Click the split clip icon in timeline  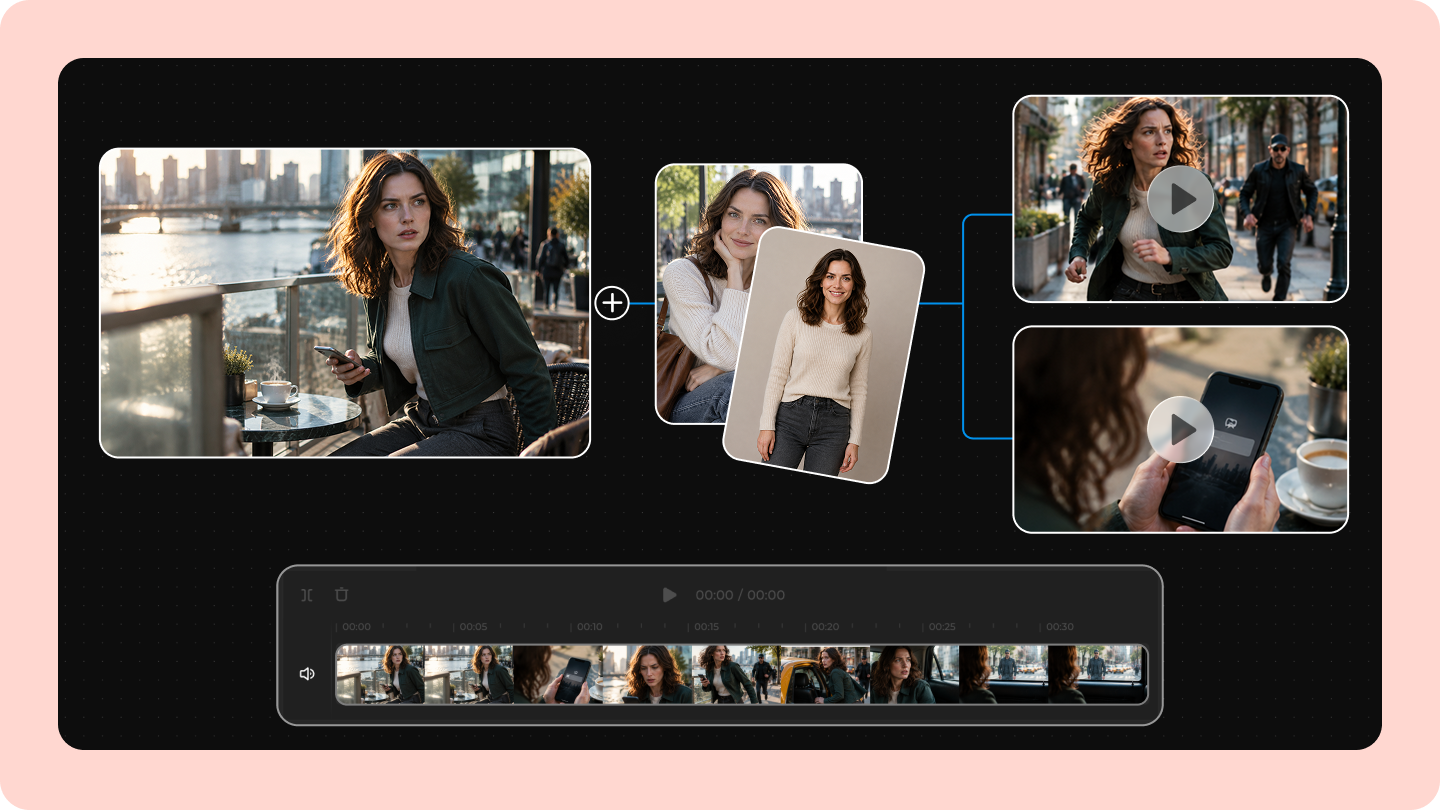coord(307,595)
